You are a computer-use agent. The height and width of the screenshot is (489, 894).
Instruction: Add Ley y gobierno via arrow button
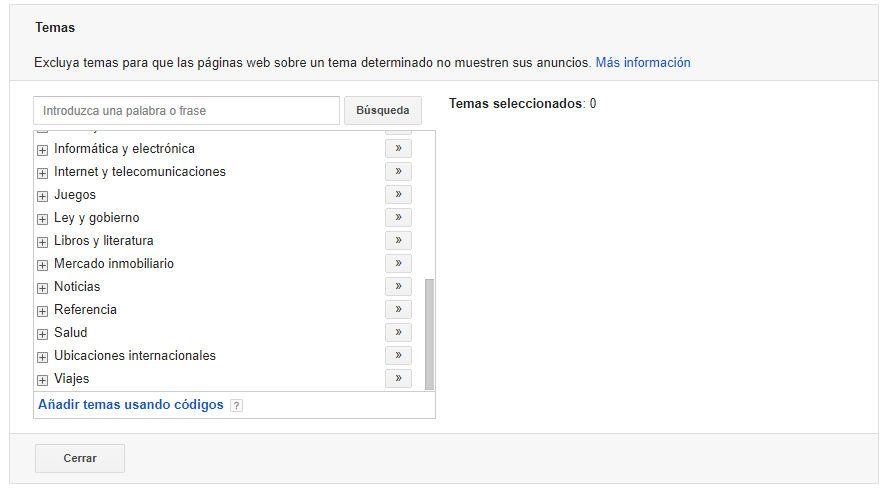click(x=398, y=218)
